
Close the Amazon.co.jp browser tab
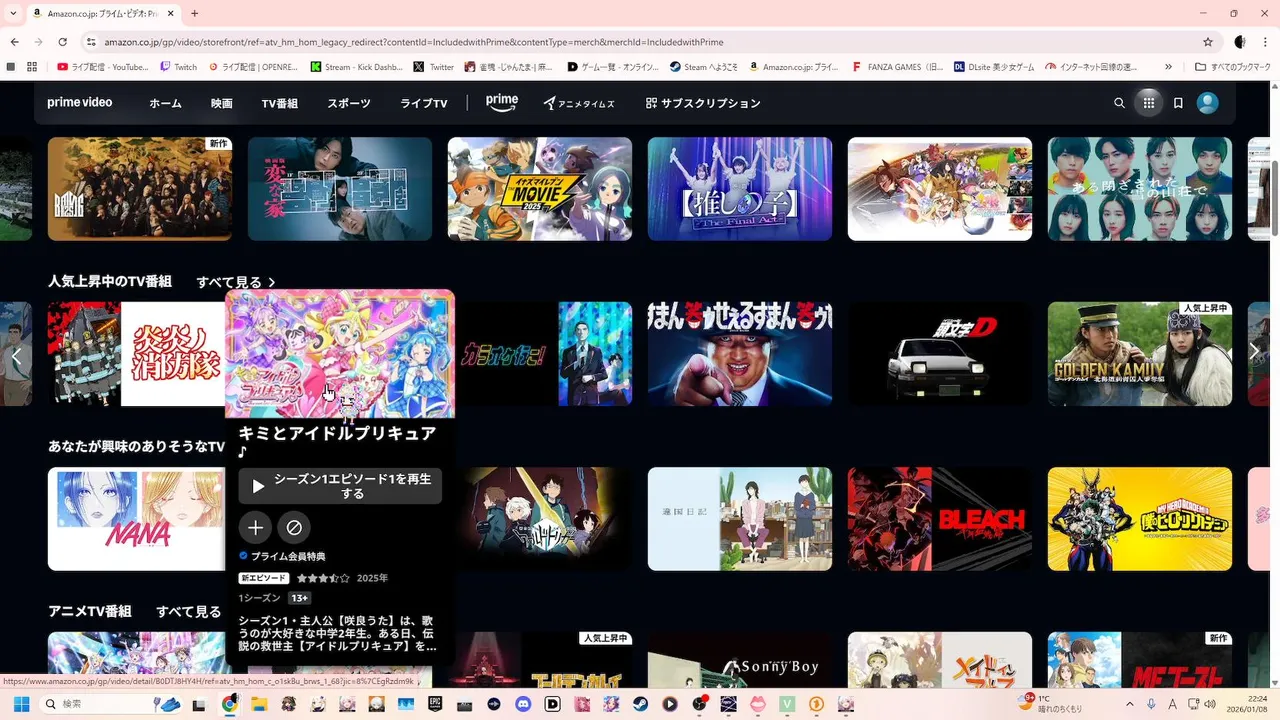point(170,14)
